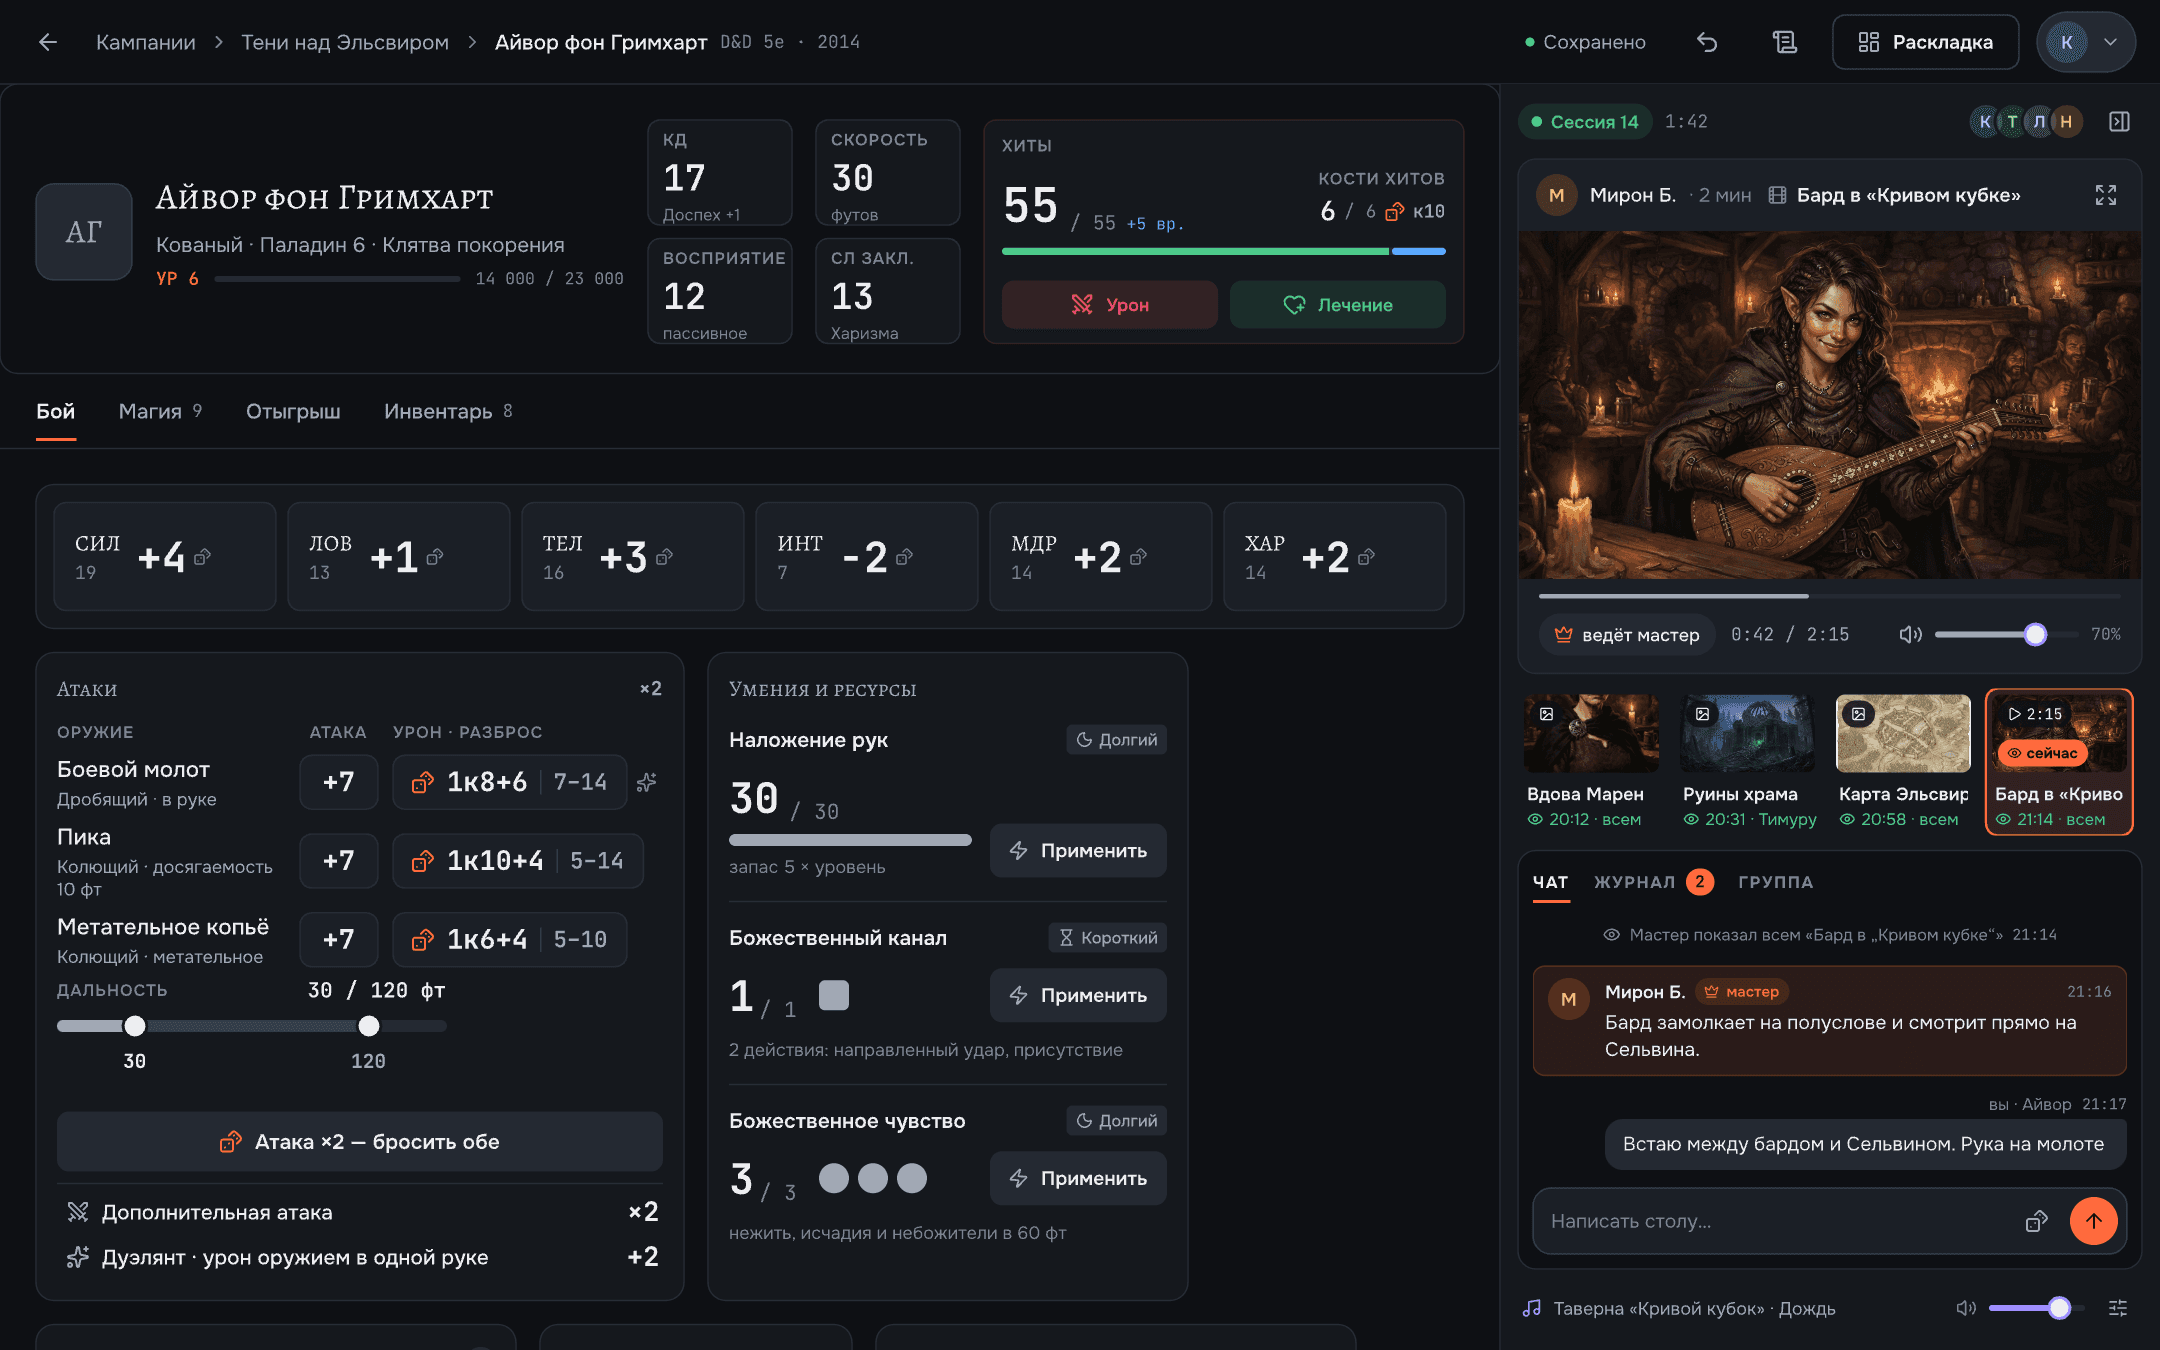The height and width of the screenshot is (1350, 2160).
Task: Roll the Dexterity check die icon
Action: point(435,557)
